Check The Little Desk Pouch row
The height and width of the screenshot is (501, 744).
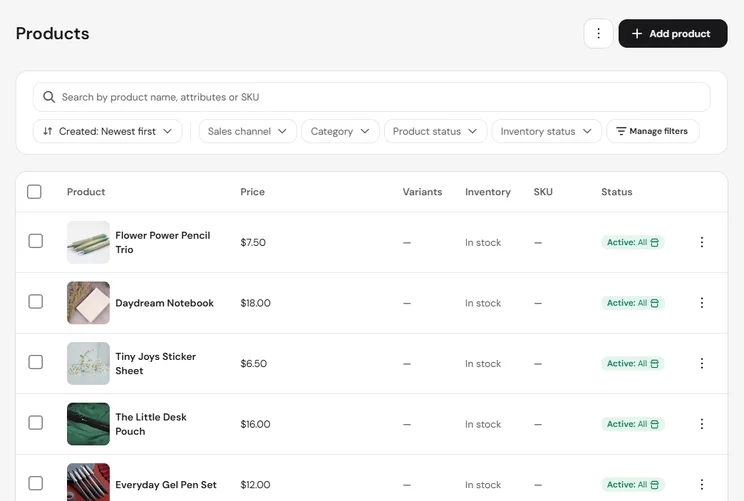(x=36, y=423)
